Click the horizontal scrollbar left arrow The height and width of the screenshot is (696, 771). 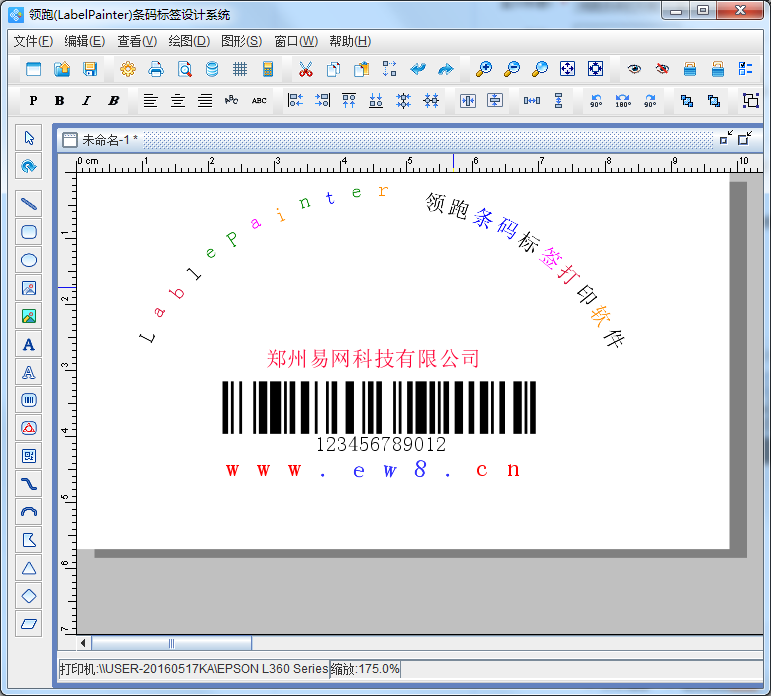84,643
